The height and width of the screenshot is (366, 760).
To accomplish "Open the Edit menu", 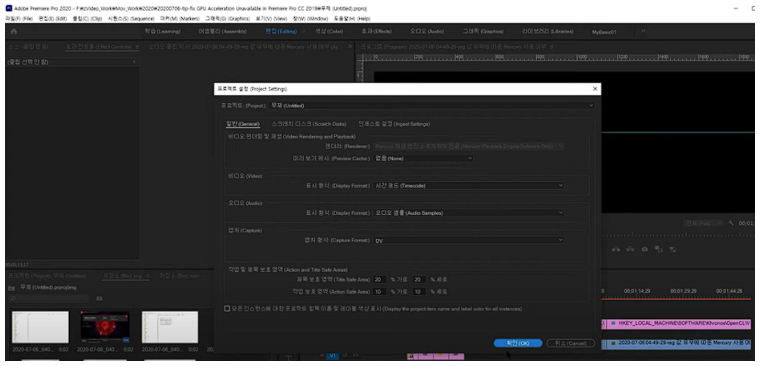I will pyautogui.click(x=53, y=18).
